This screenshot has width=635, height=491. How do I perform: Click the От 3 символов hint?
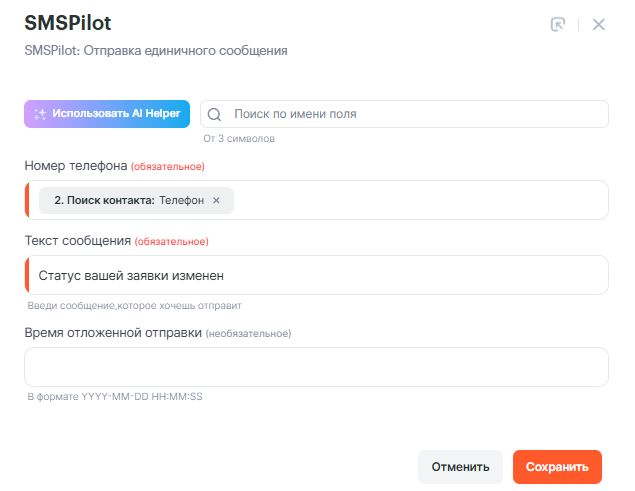[x=239, y=139]
